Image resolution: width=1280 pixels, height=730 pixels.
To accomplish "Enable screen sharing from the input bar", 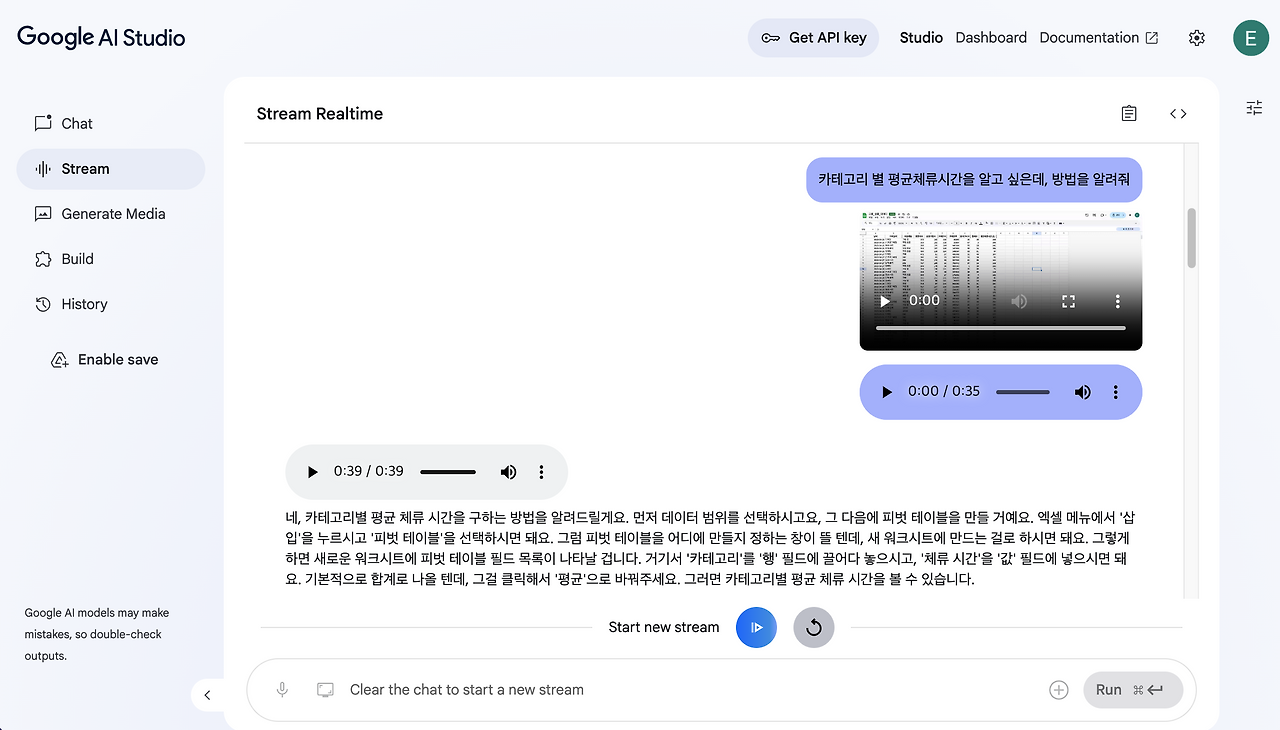I will point(325,689).
